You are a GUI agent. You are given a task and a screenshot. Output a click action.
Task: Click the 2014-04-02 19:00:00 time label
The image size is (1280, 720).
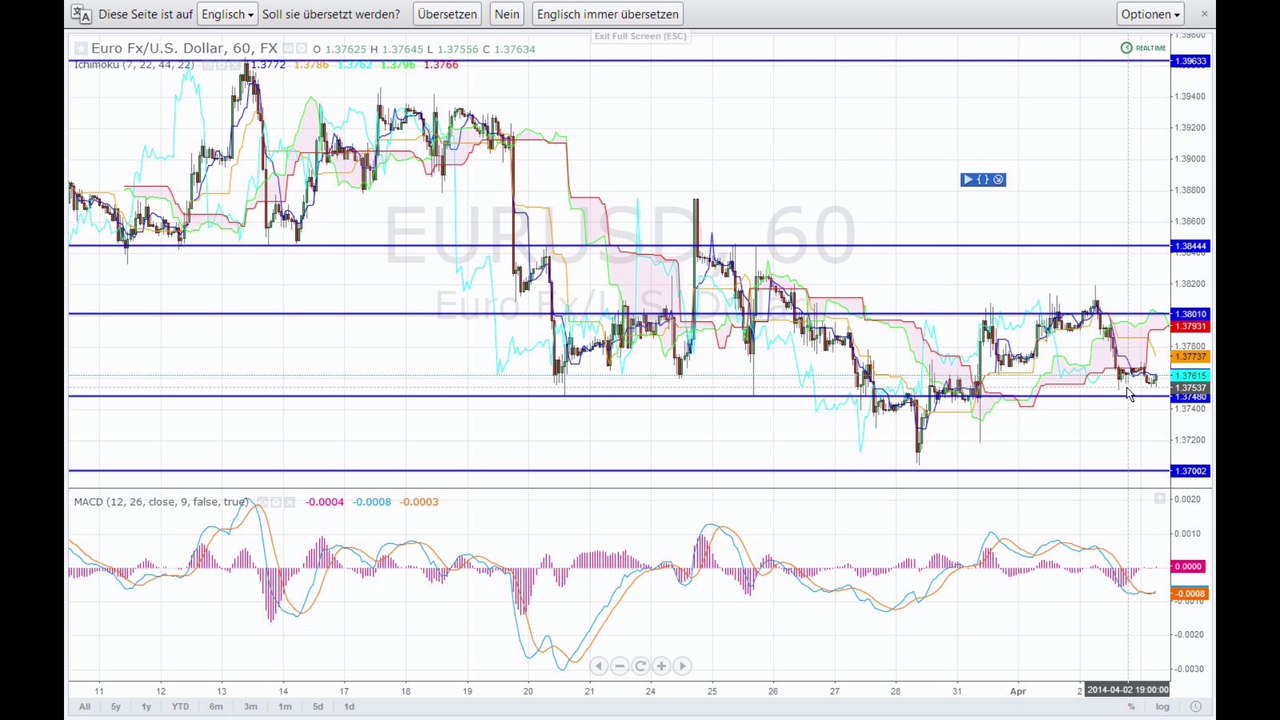1127,690
